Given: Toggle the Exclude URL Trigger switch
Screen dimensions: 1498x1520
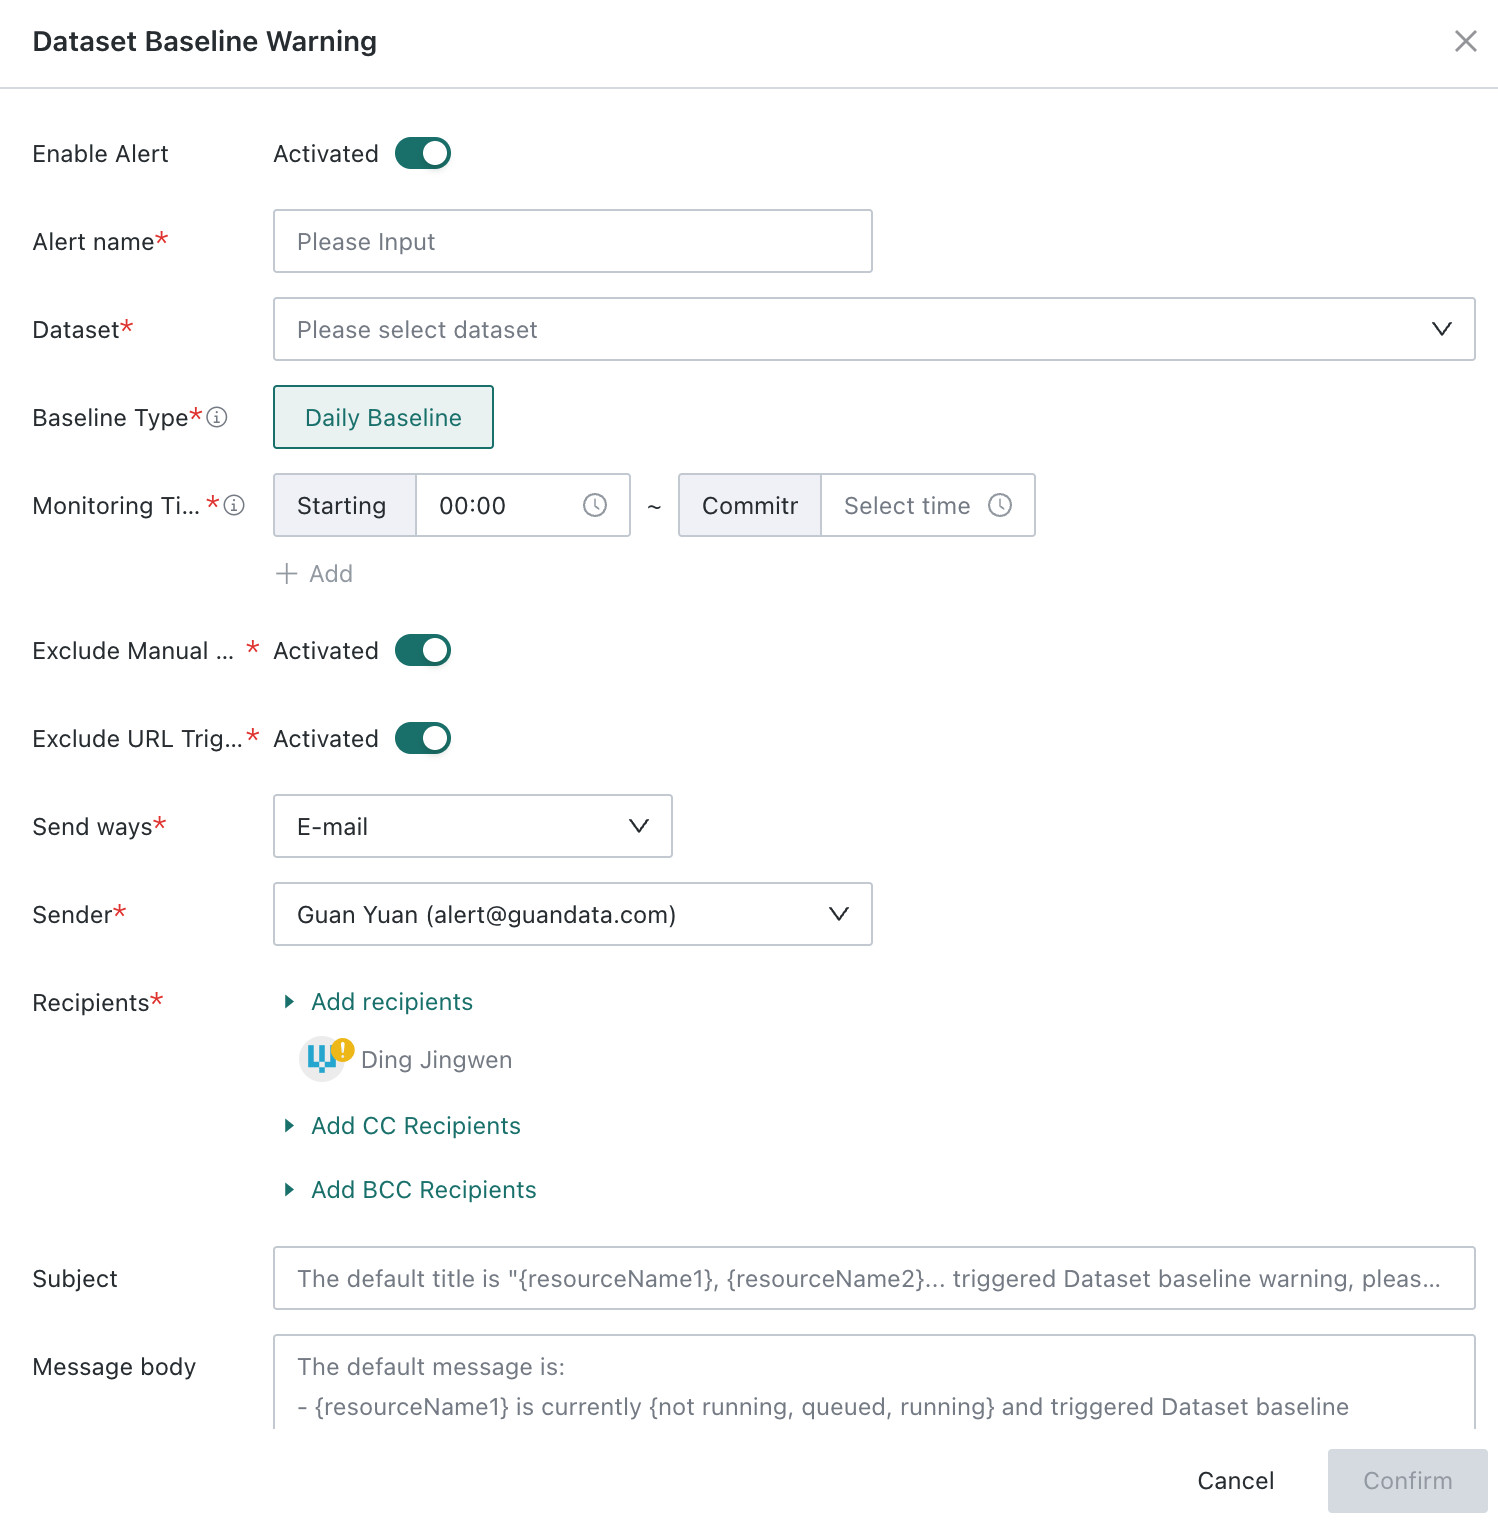Looking at the screenshot, I should pyautogui.click(x=423, y=738).
